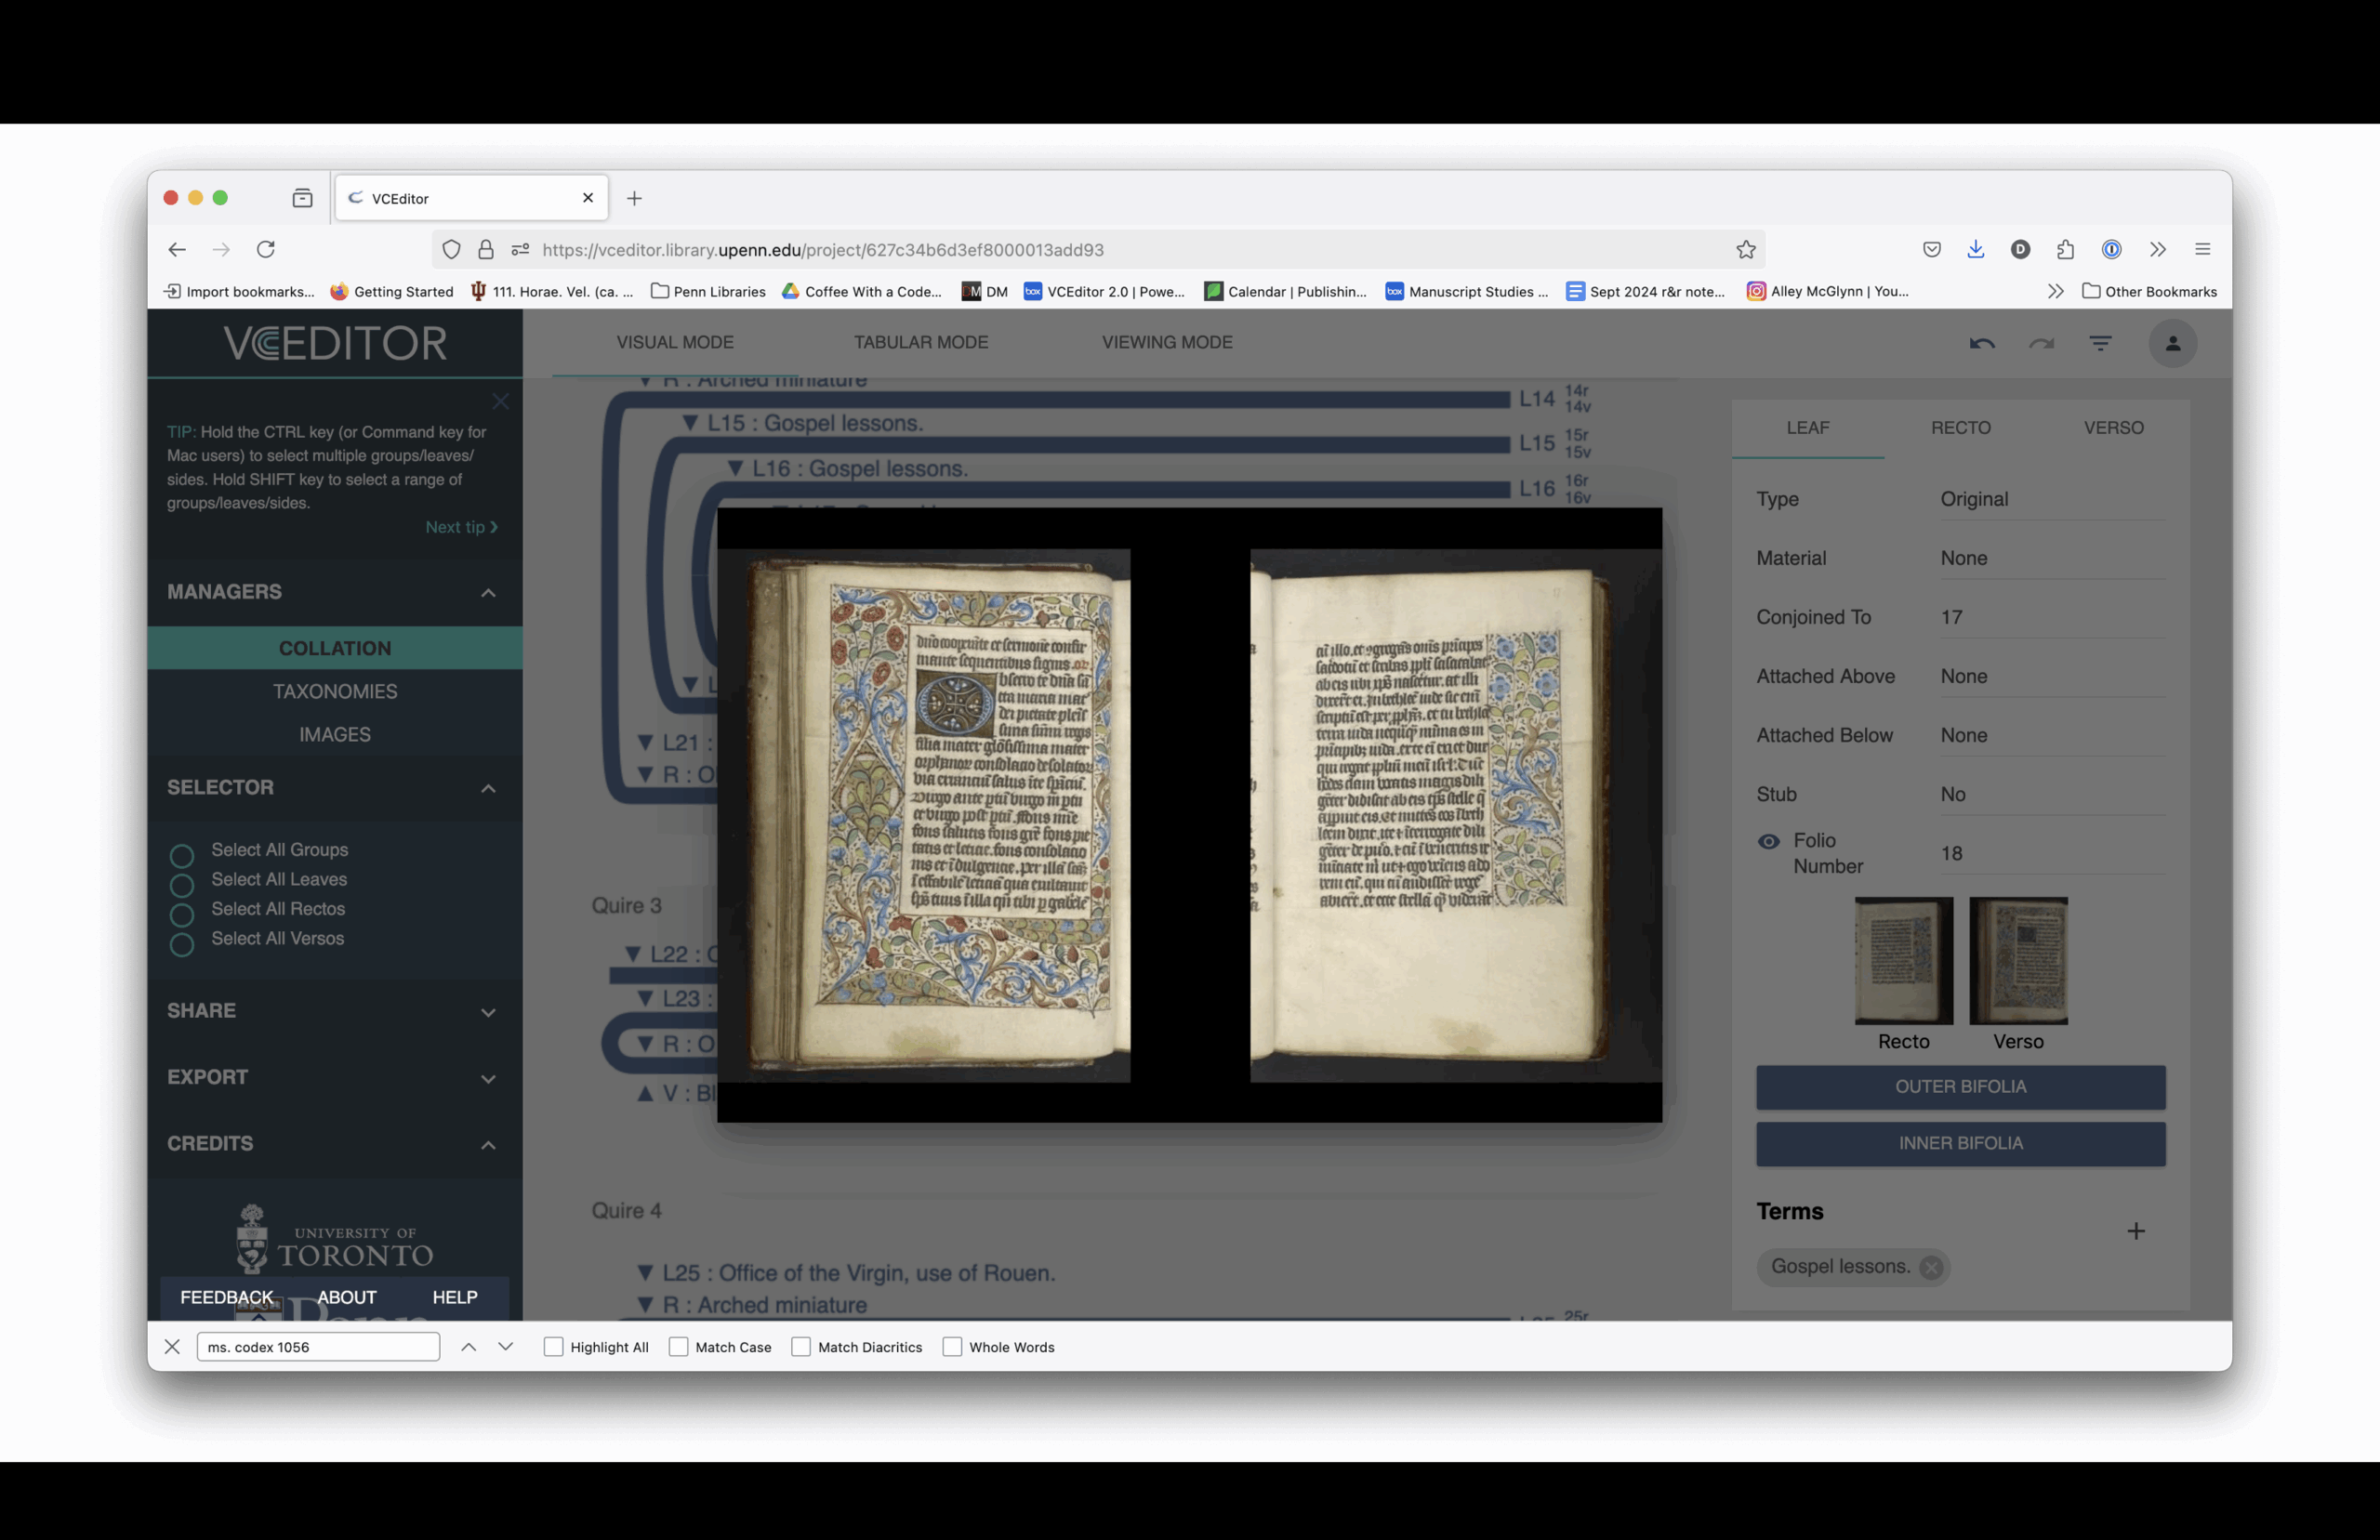Enable Whole Words checkbox
Viewport: 2380px width, 1540px height.
point(952,1347)
